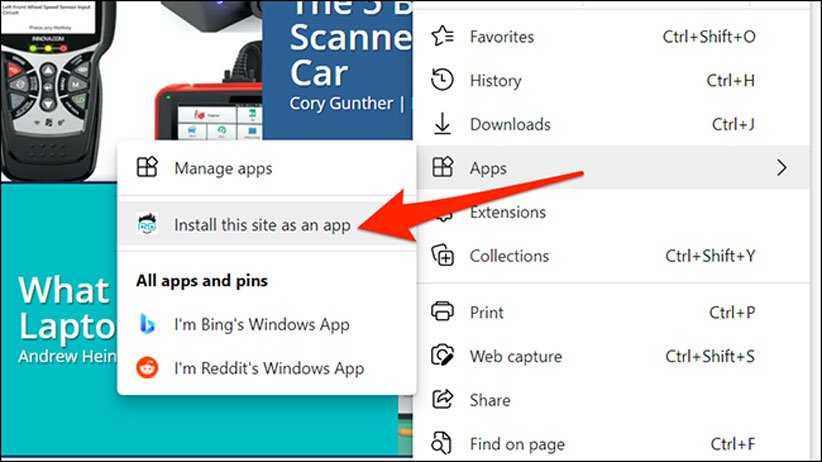The height and width of the screenshot is (462, 822).
Task: Expand Apps submenu chevron arrow
Action: (x=782, y=168)
